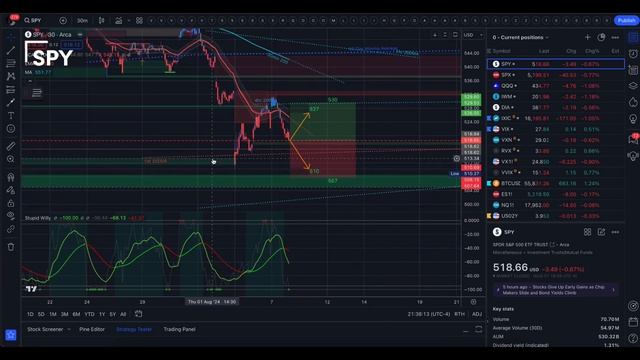
Task: Set chart range to 1D
Action: click(30, 314)
